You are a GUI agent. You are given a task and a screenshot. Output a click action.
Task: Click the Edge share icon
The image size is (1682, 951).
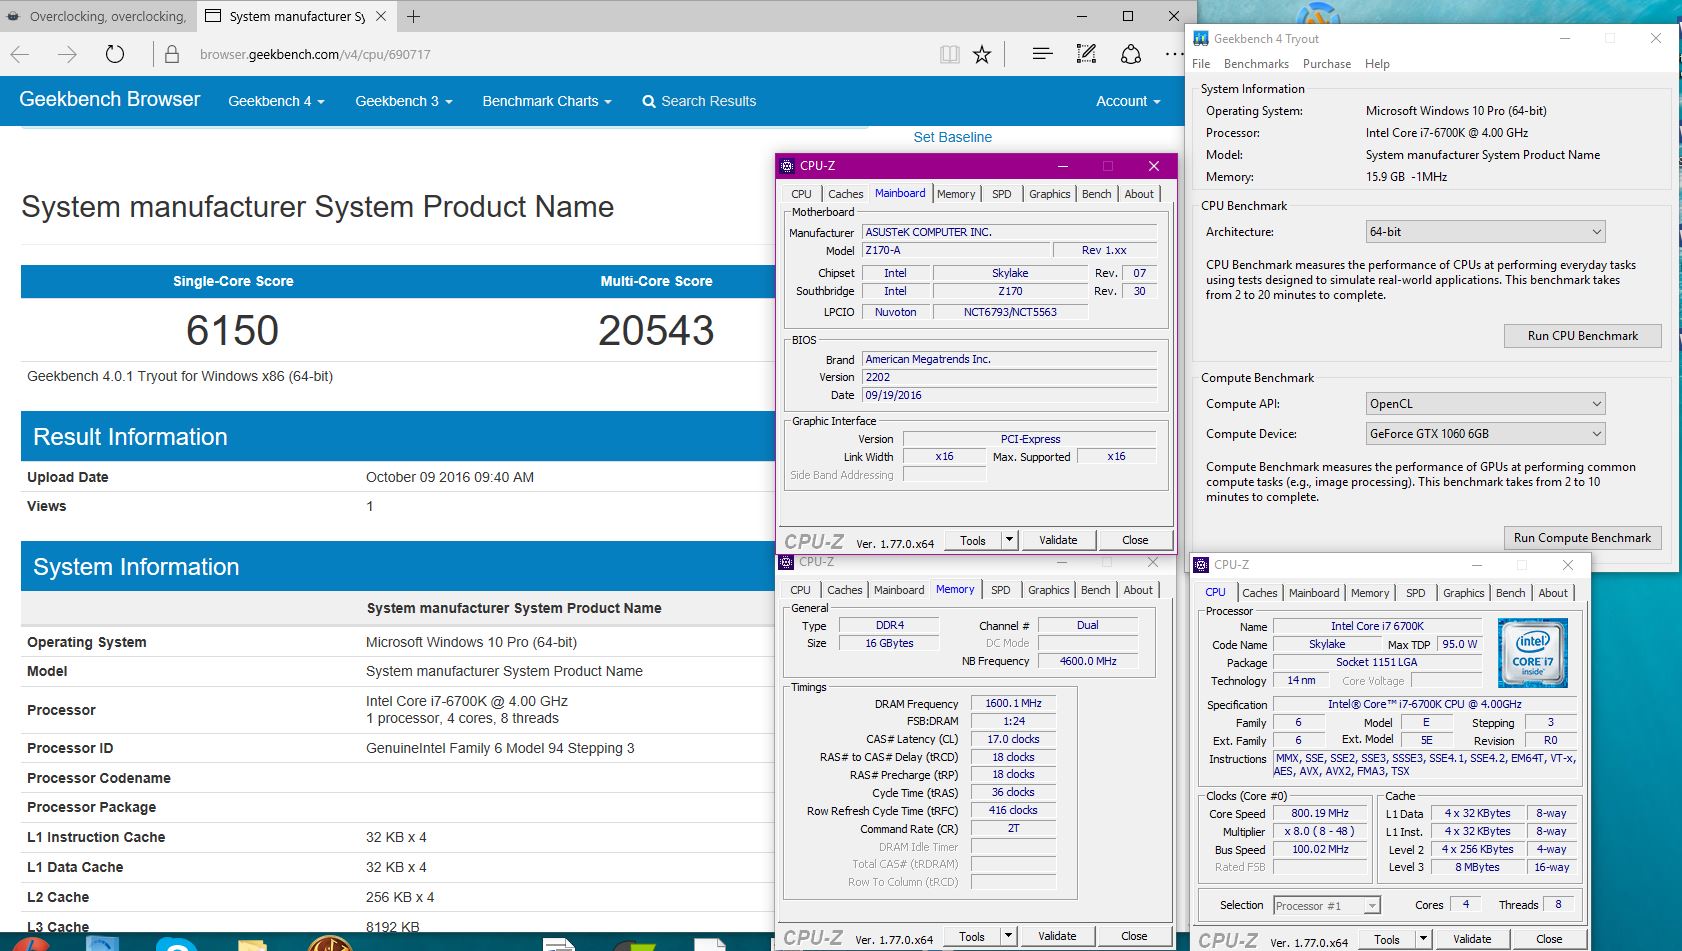1131,54
